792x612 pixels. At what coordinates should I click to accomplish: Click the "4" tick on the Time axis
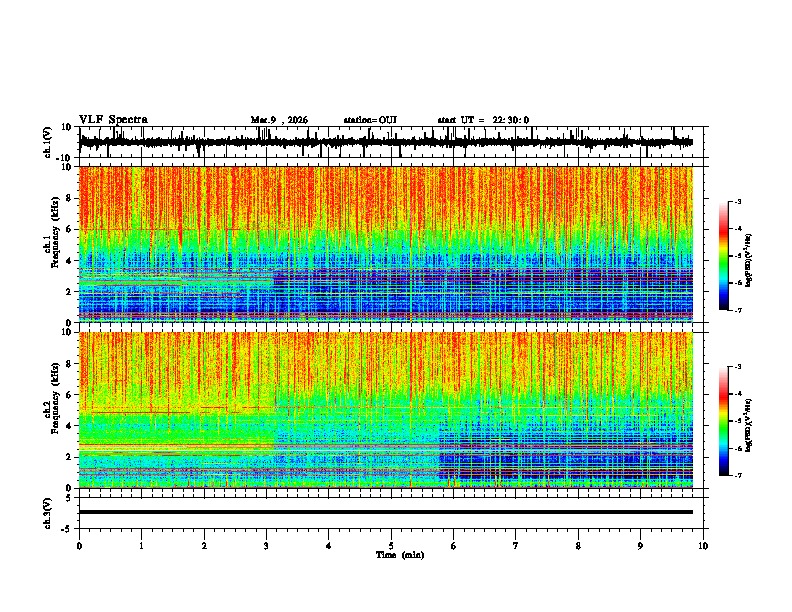[x=329, y=546]
